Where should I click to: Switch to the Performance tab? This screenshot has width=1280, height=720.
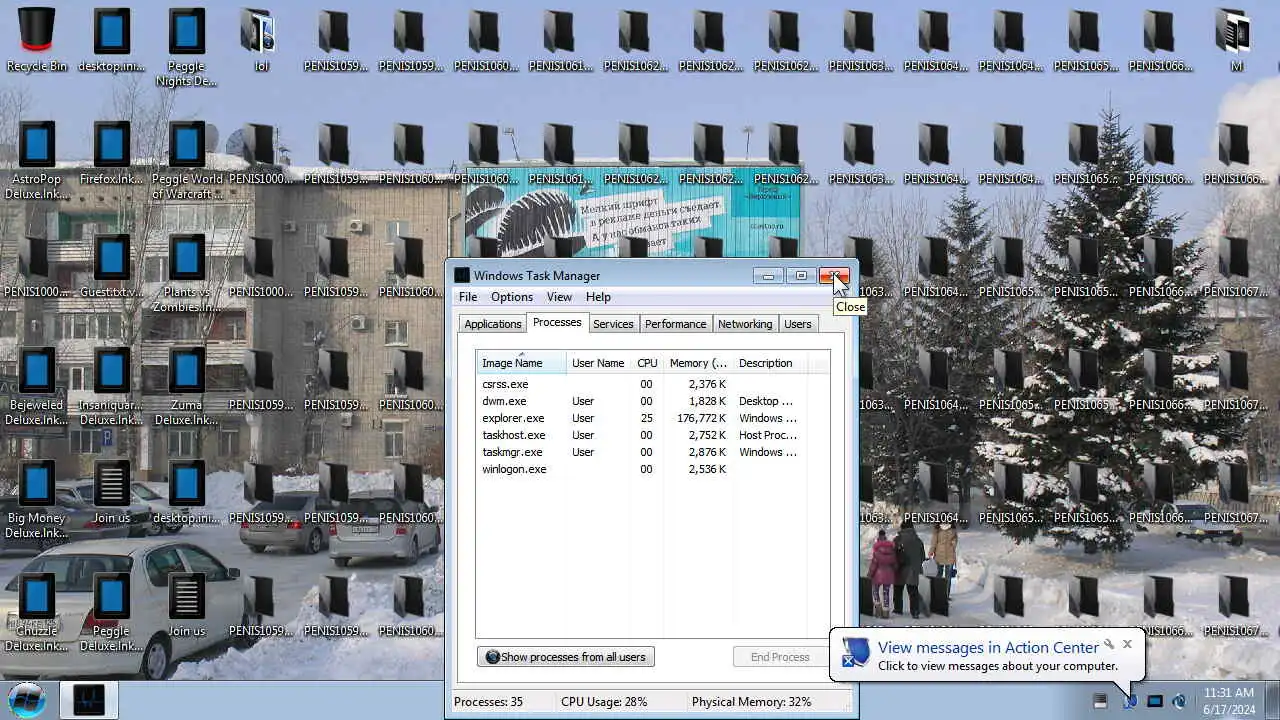[x=675, y=324]
